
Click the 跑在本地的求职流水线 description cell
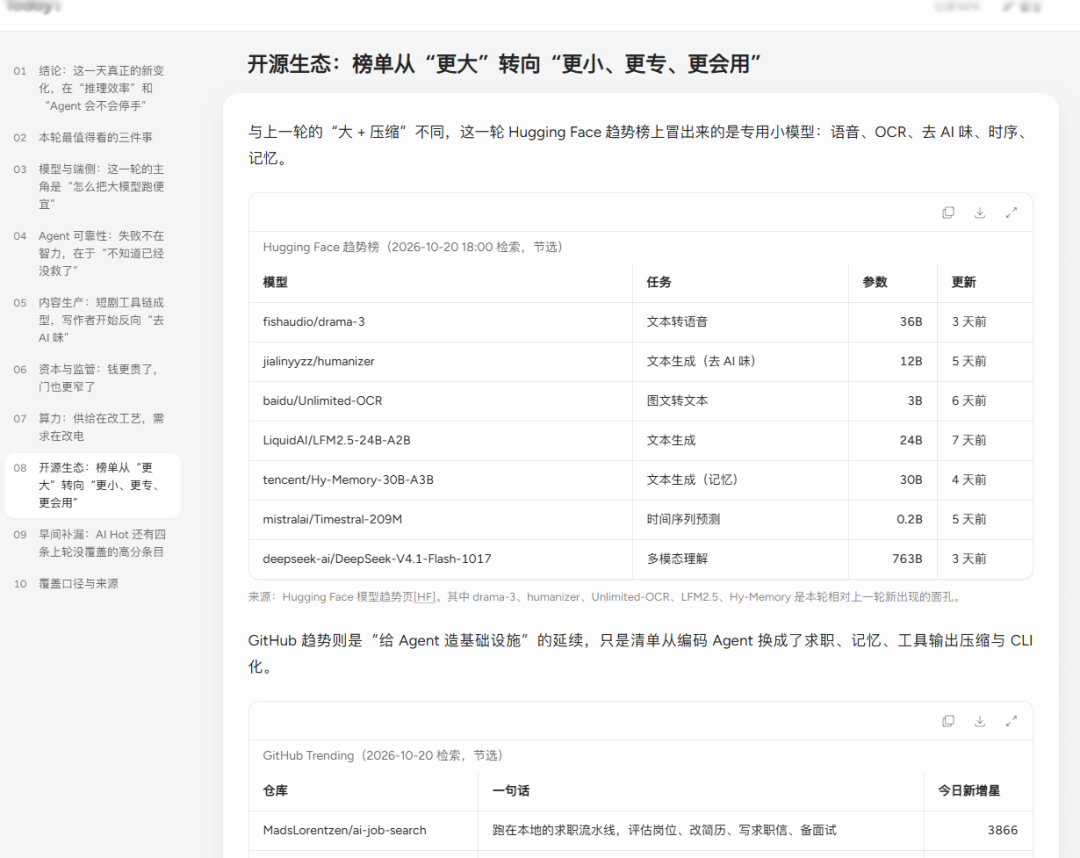click(700, 830)
